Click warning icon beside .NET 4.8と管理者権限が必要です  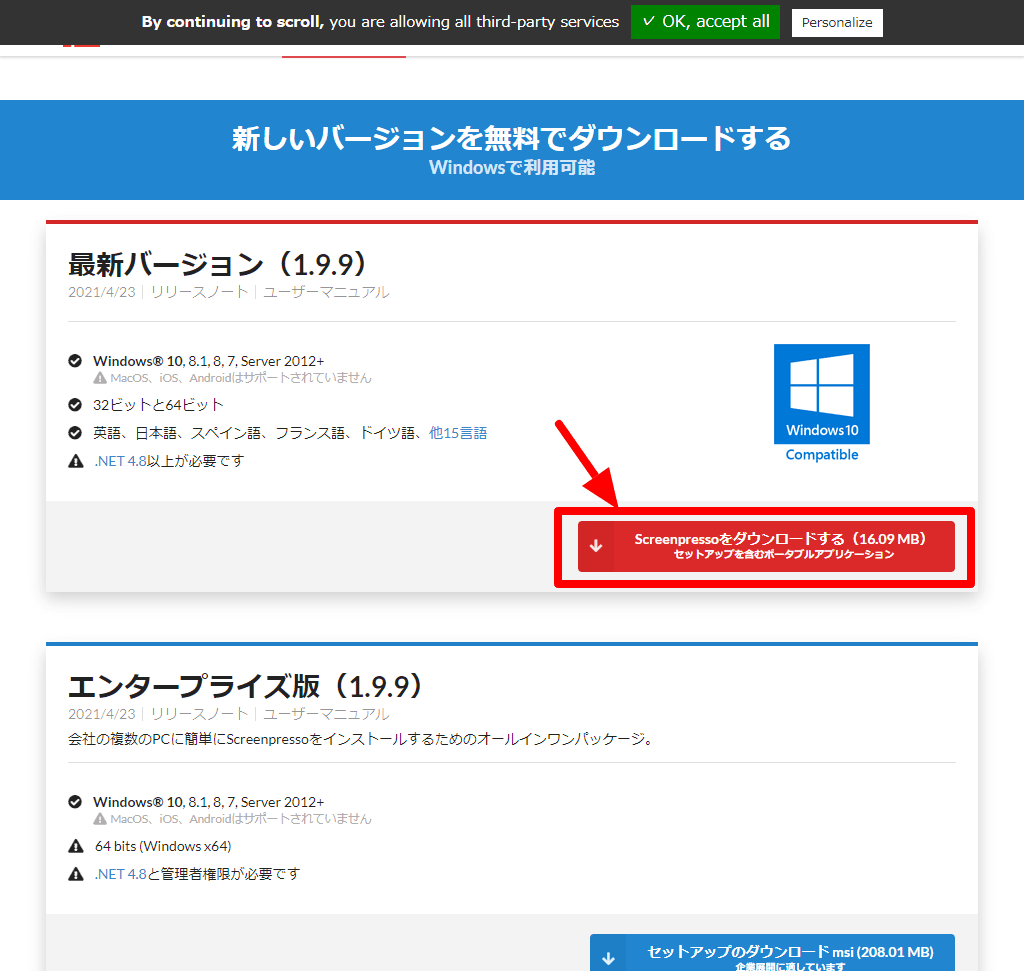[x=76, y=874]
